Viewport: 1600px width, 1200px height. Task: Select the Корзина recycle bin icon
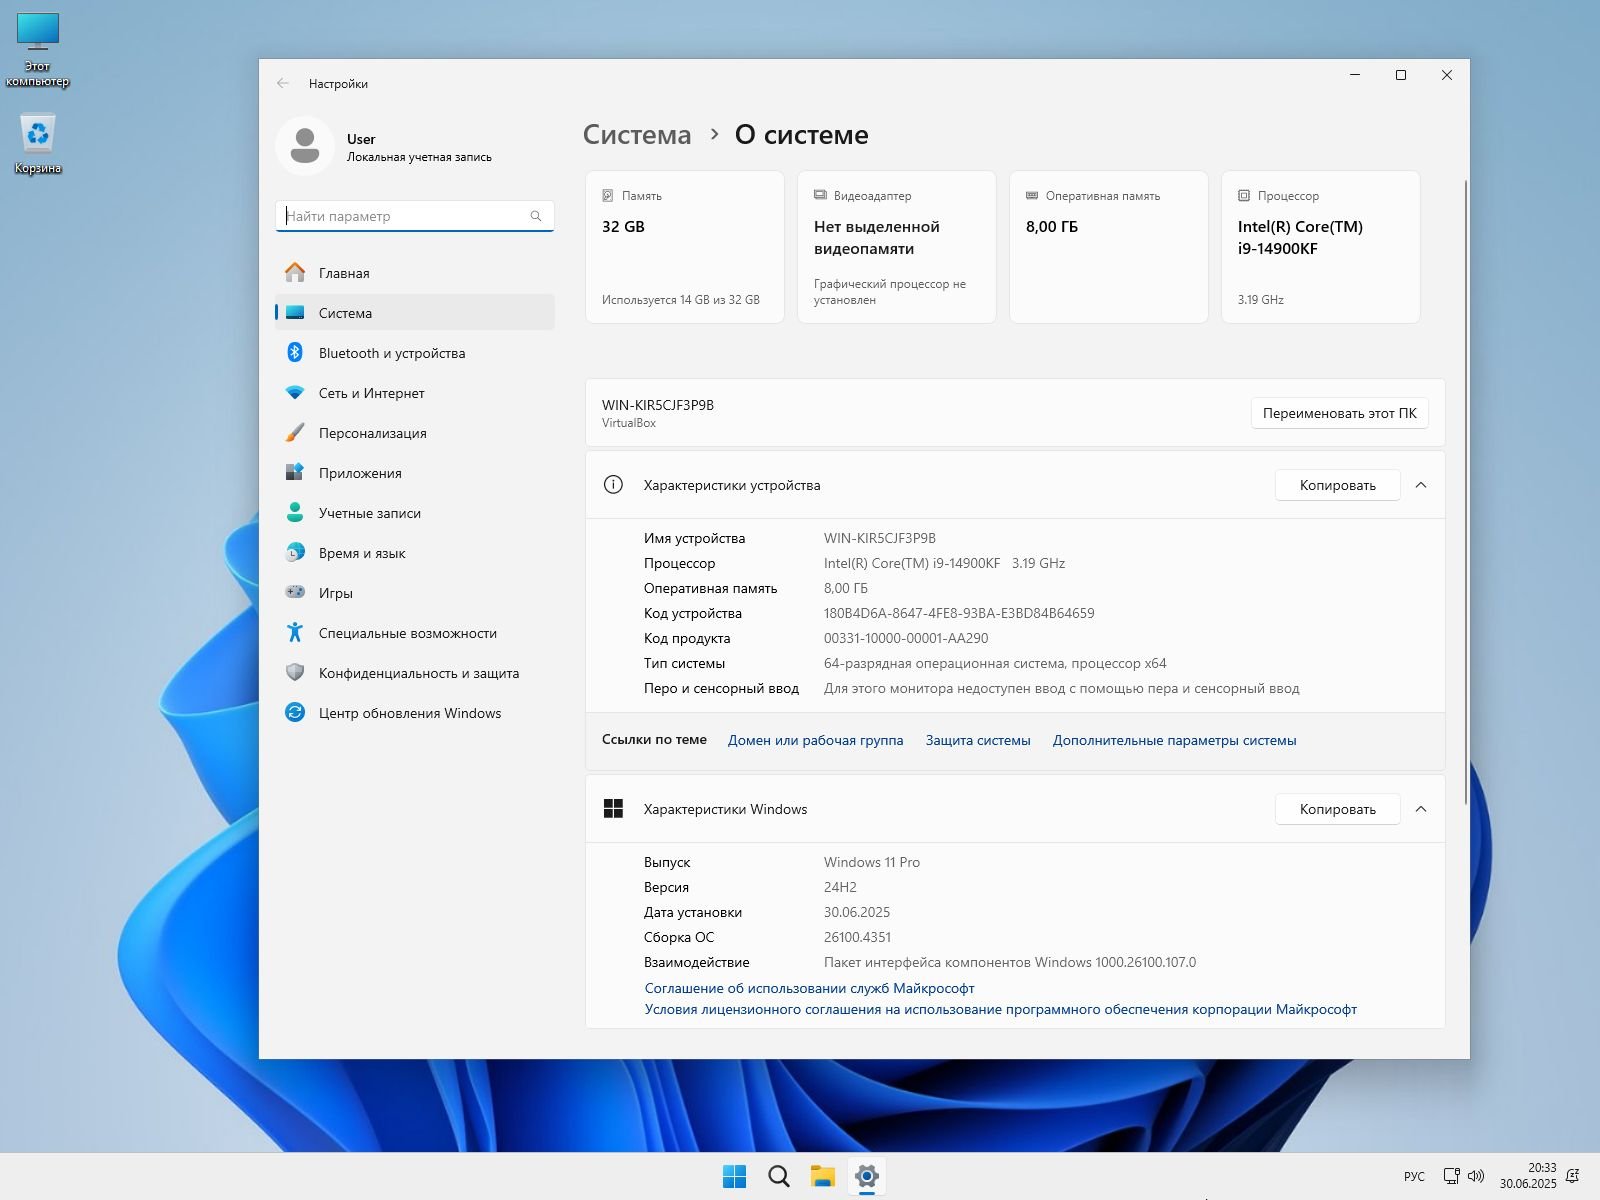38,145
